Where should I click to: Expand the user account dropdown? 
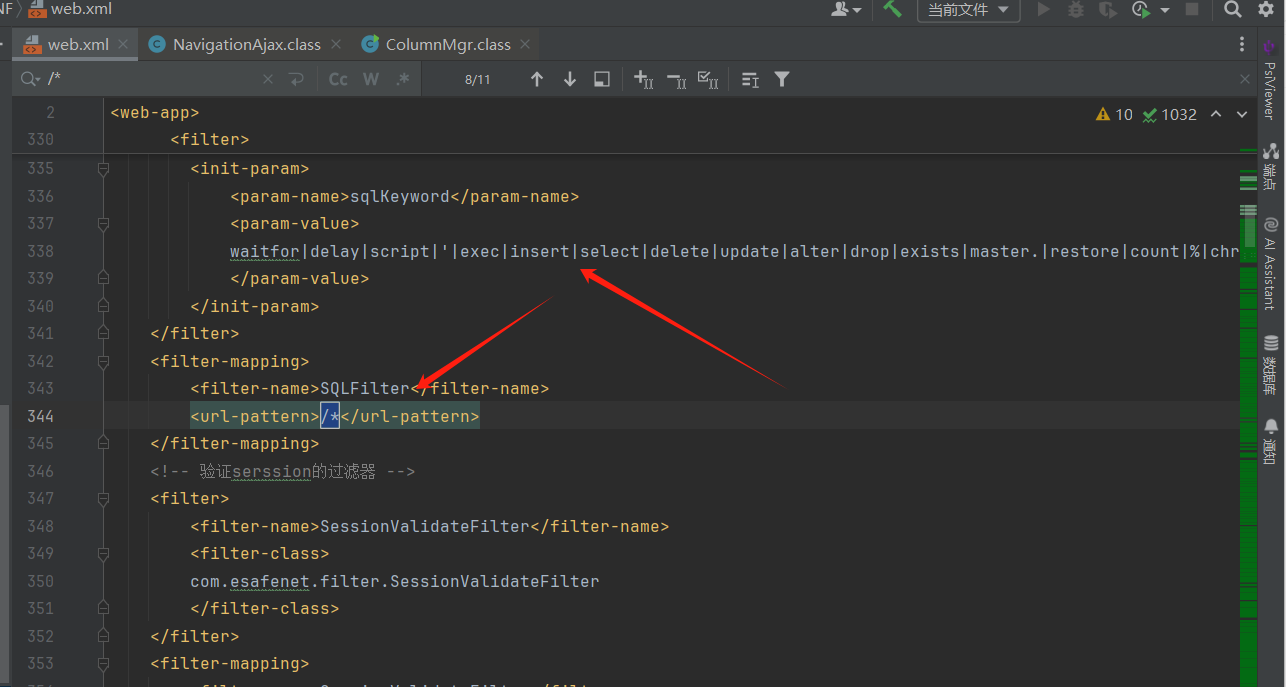coord(846,9)
